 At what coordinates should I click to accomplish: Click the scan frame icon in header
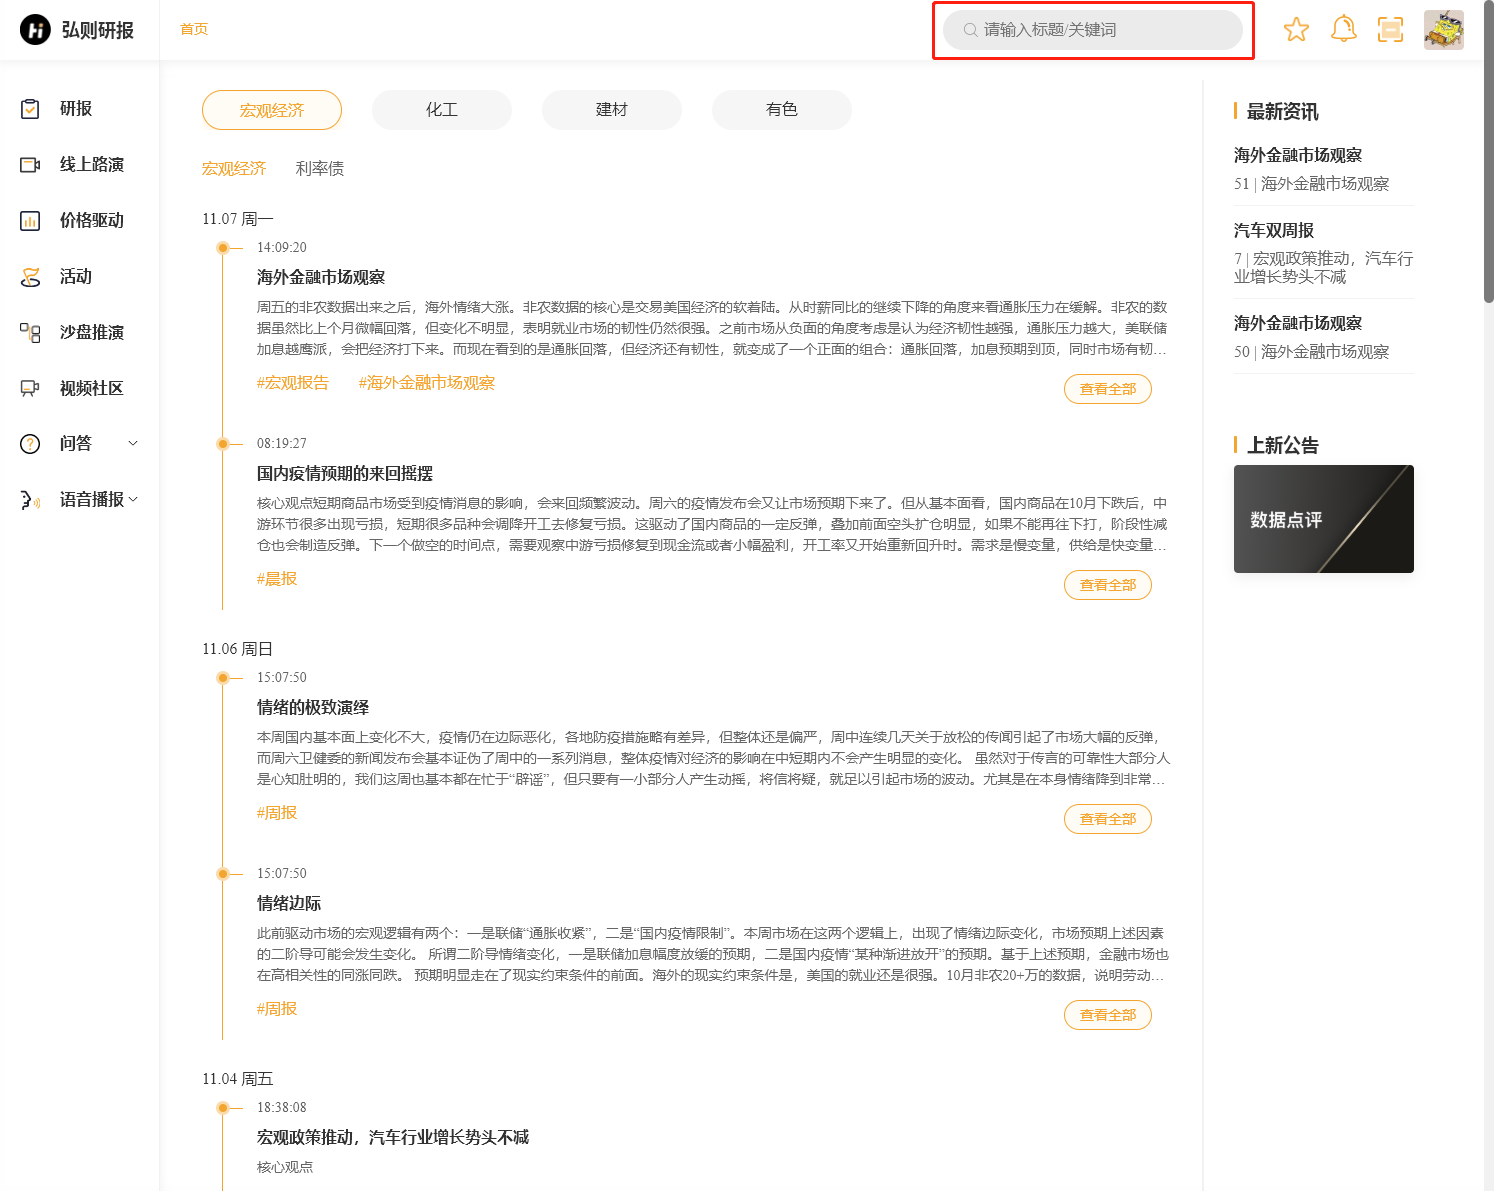point(1391,30)
